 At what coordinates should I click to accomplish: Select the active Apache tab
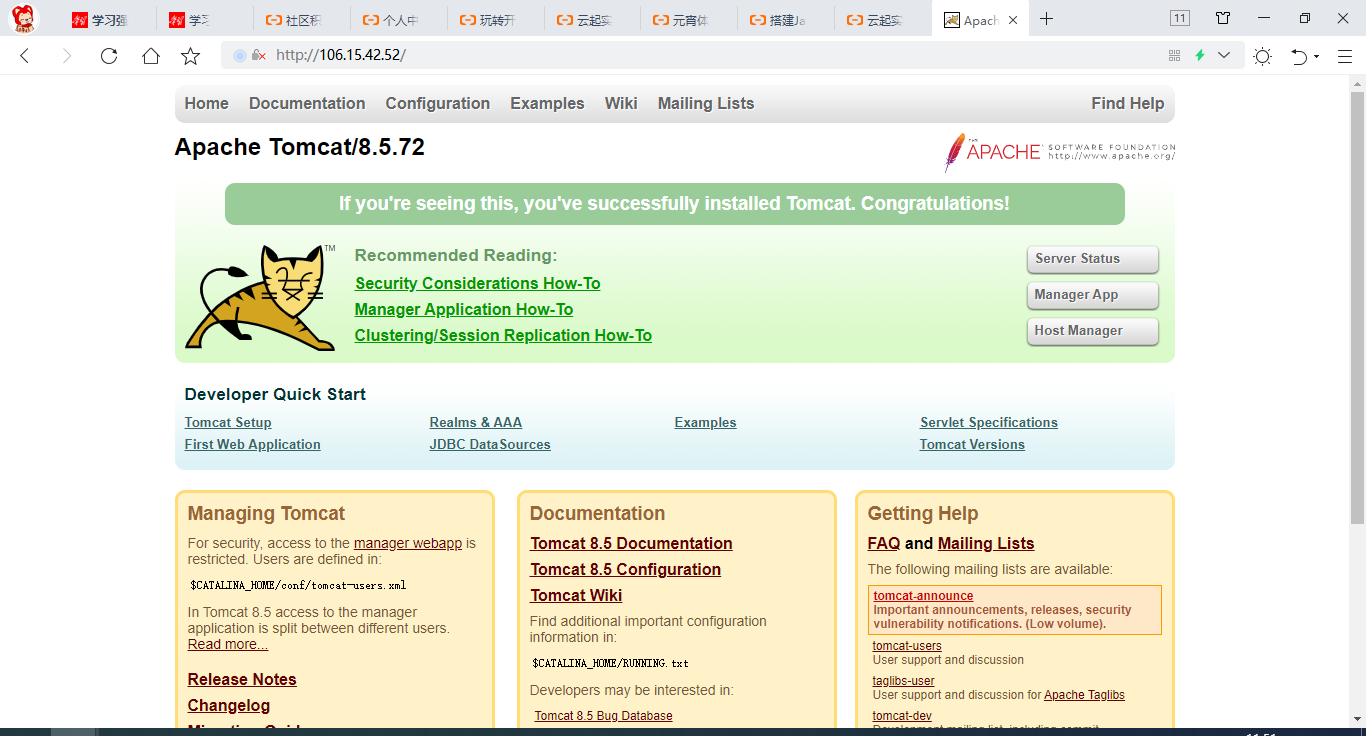click(980, 20)
